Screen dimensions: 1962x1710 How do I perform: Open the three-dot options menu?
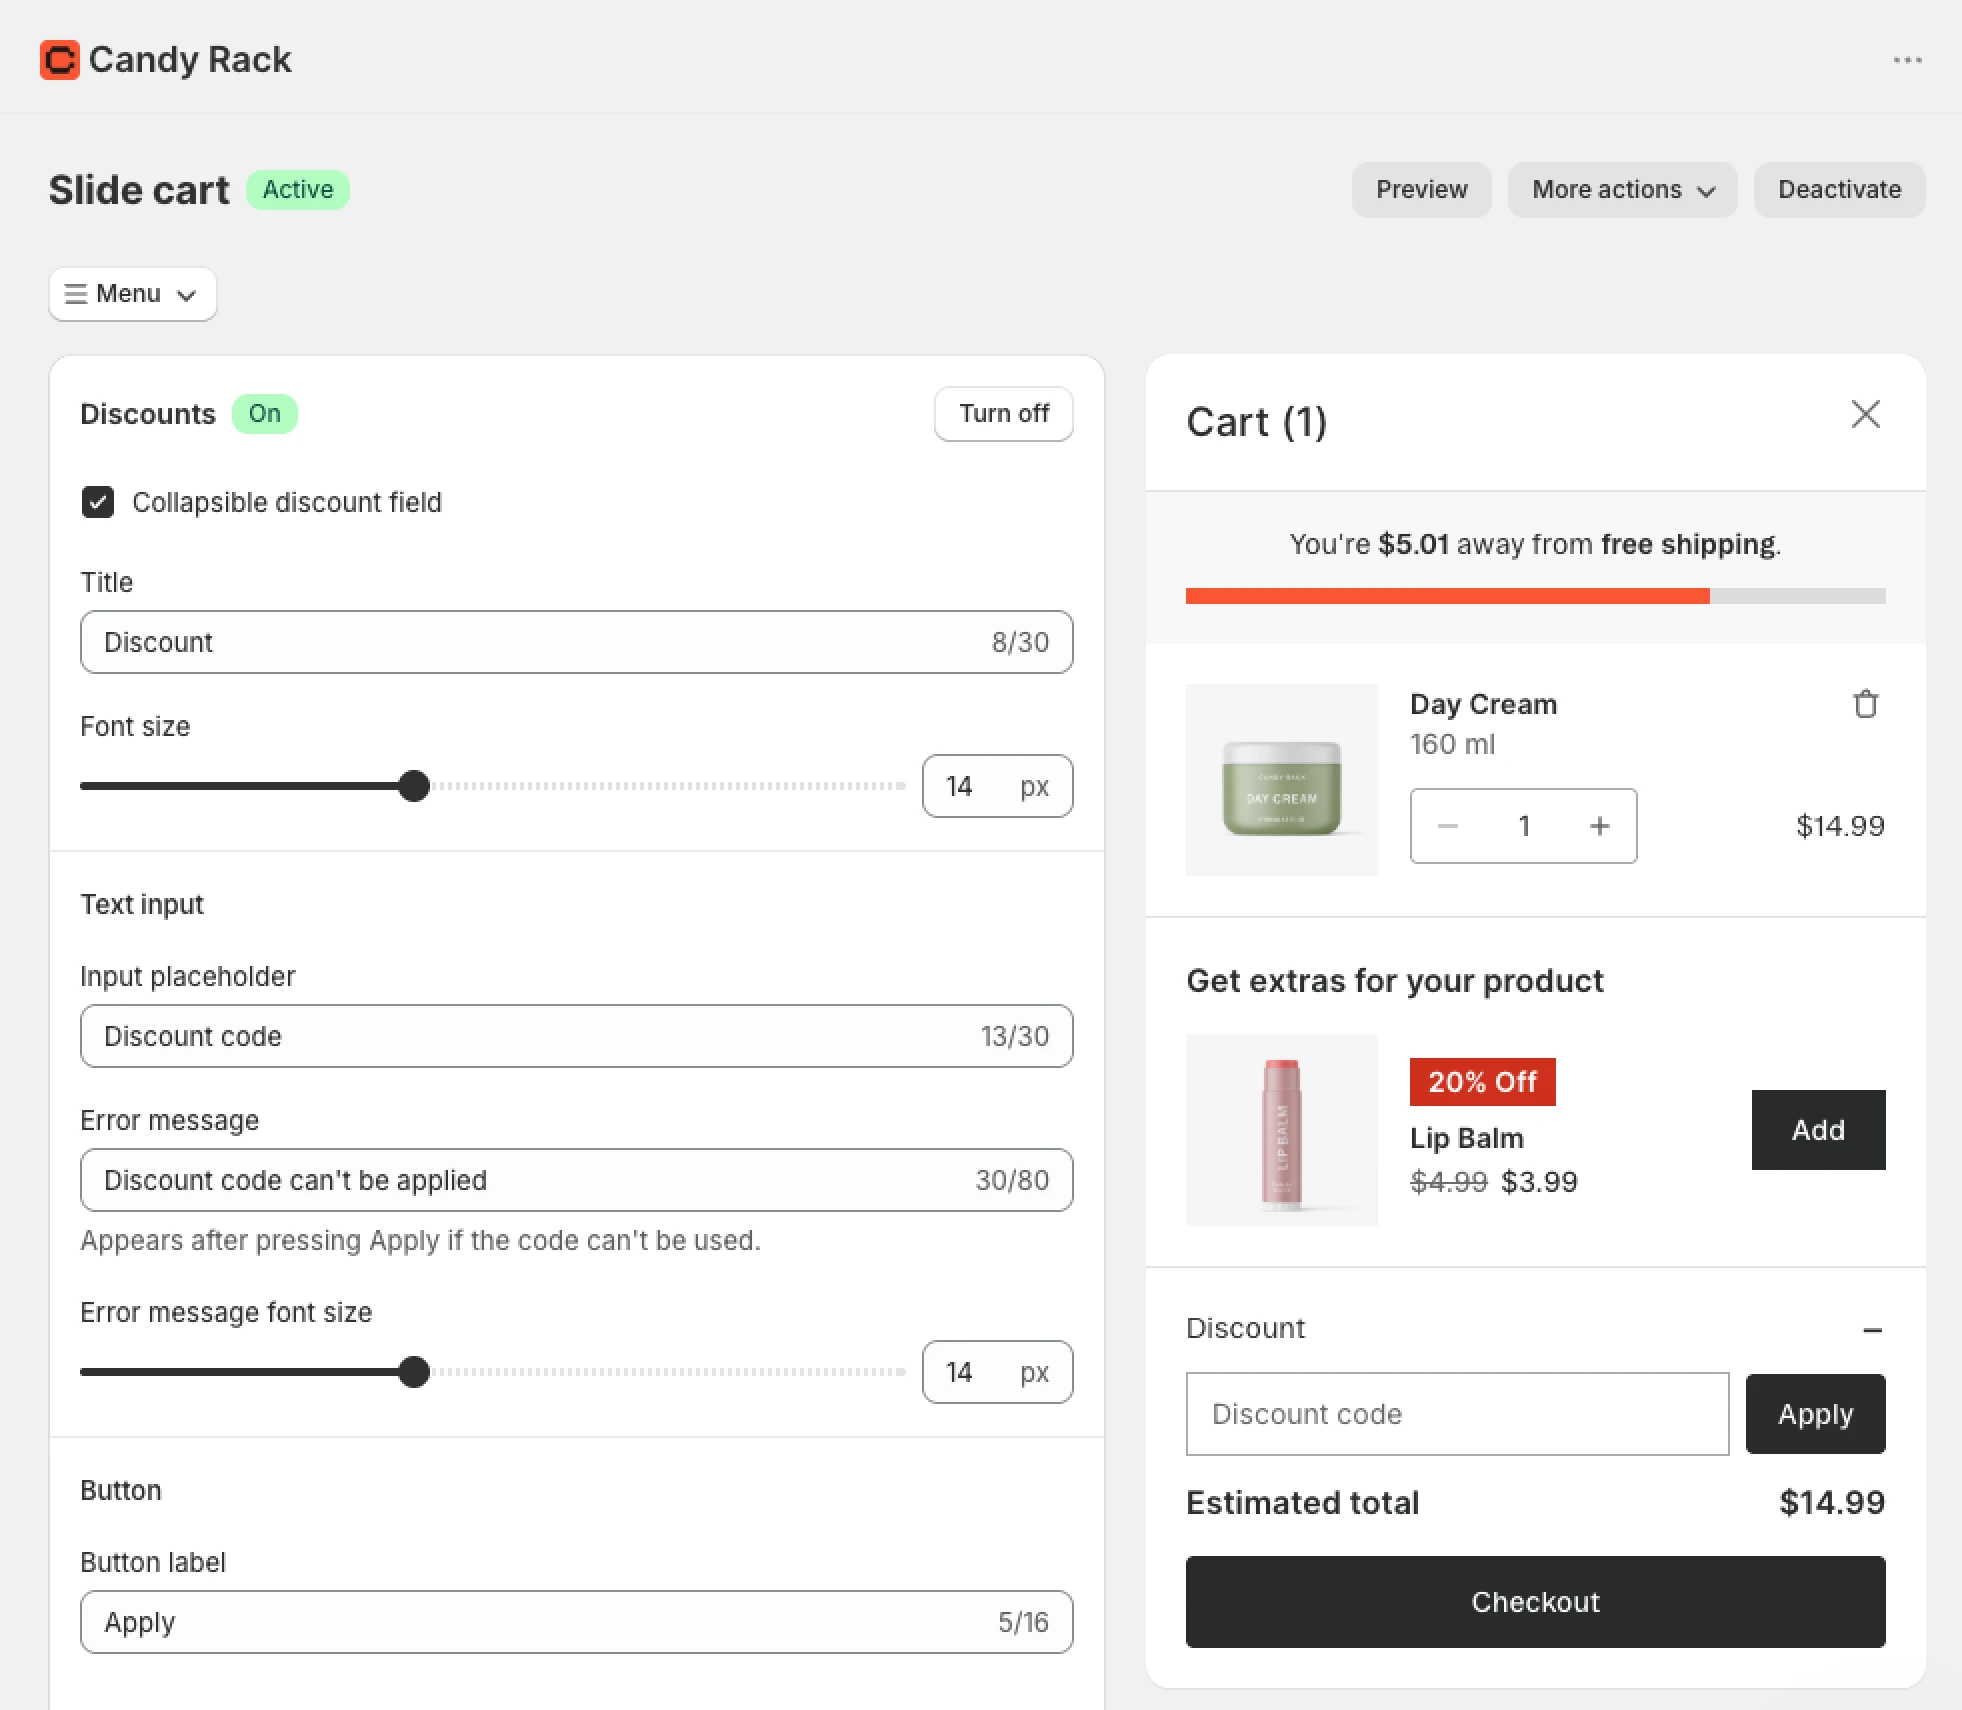1907,60
